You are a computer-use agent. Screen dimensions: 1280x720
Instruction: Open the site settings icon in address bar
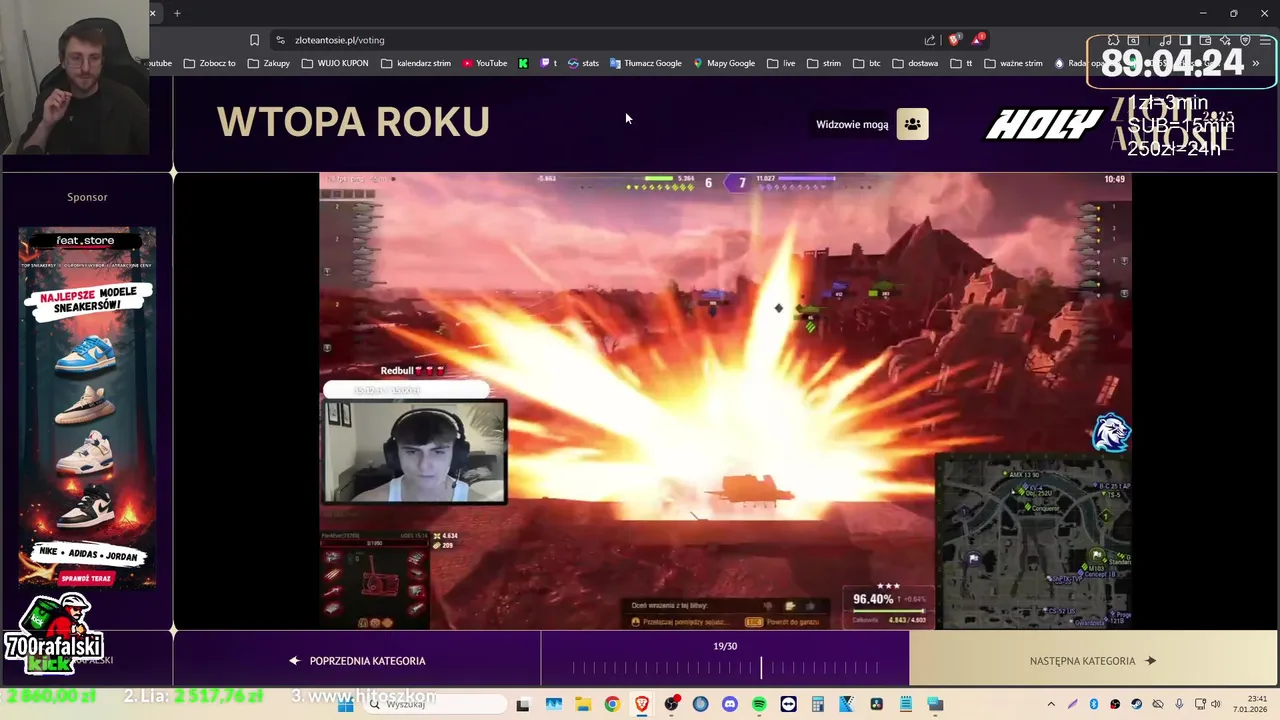pyautogui.click(x=280, y=40)
